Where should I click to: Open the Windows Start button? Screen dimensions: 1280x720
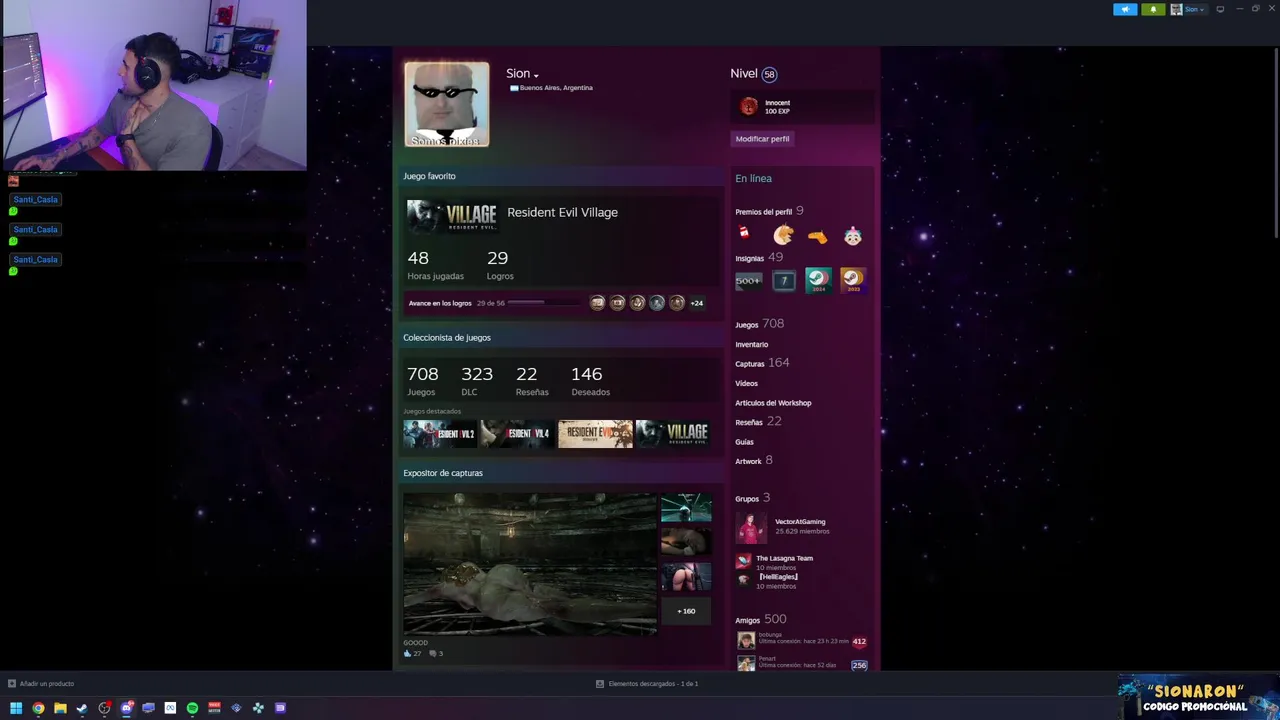click(x=16, y=708)
